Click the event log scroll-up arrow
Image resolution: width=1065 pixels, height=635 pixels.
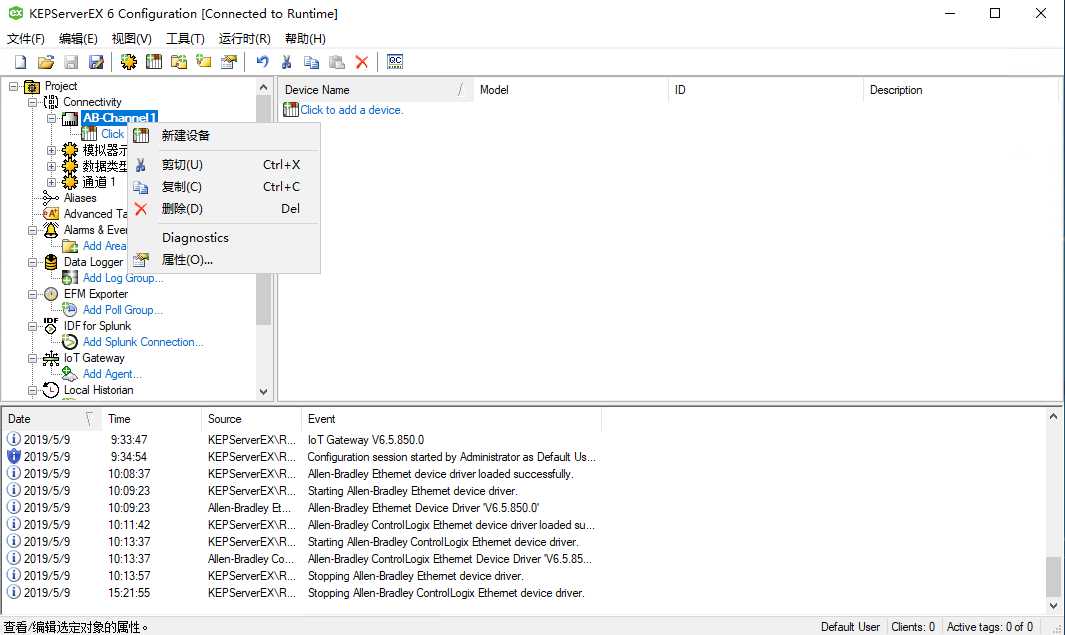coord(1053,416)
